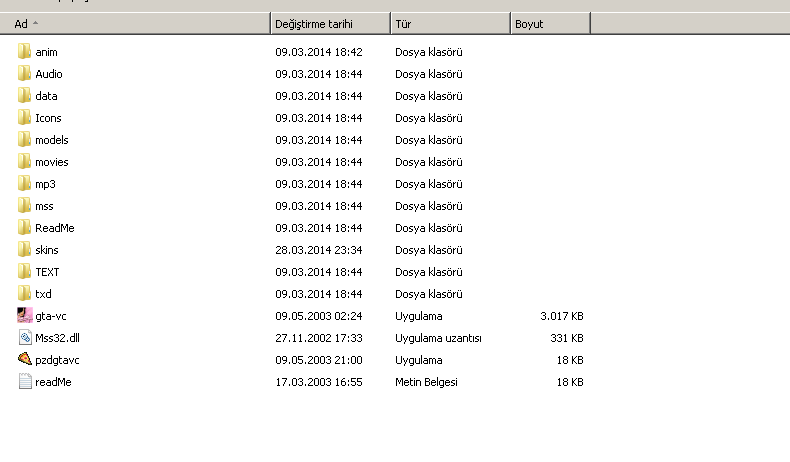The width and height of the screenshot is (790, 462).
Task: Click the ReadMe folder name
Action: click(55, 228)
